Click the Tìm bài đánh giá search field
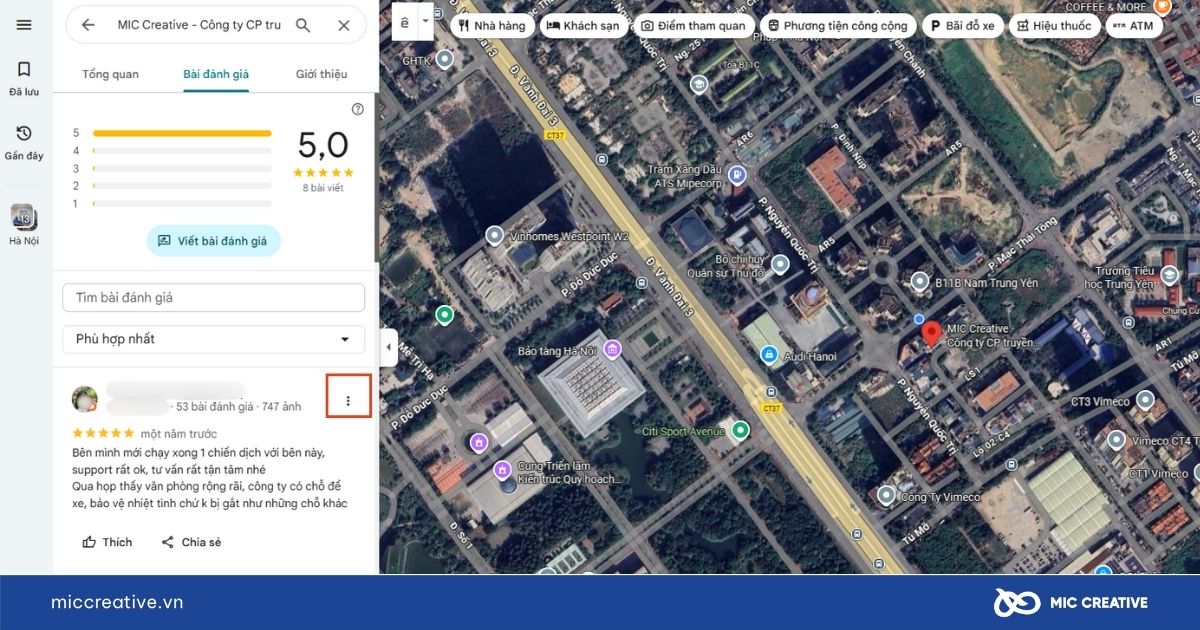 tap(214, 297)
